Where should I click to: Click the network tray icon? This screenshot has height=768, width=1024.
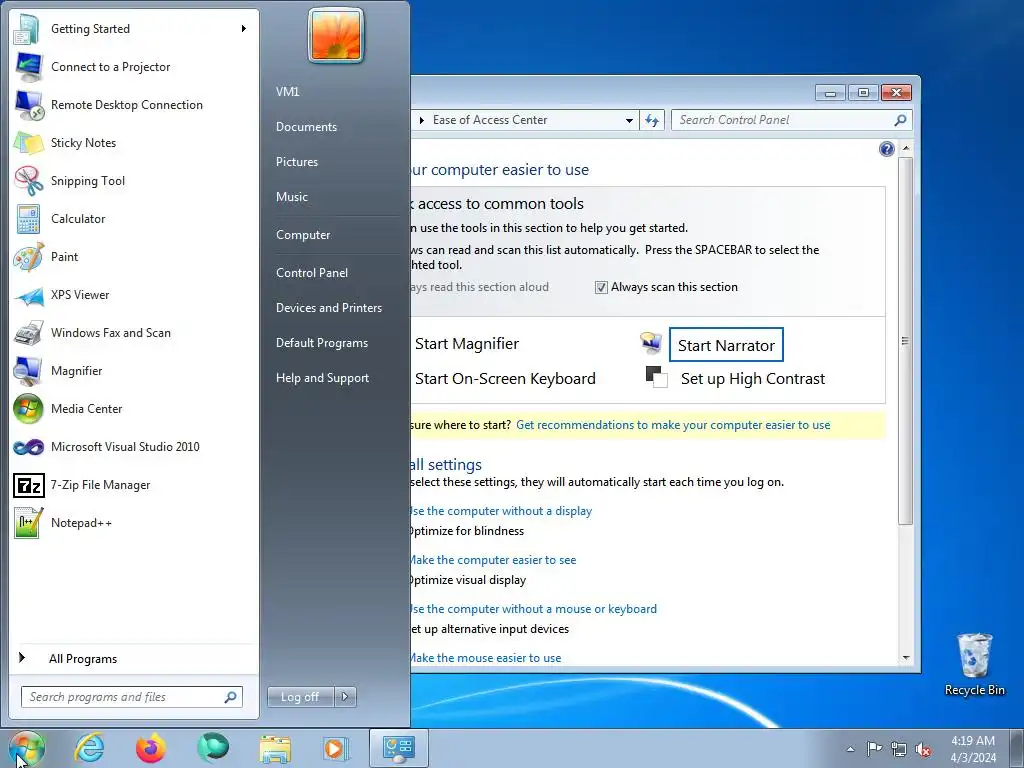(x=899, y=749)
